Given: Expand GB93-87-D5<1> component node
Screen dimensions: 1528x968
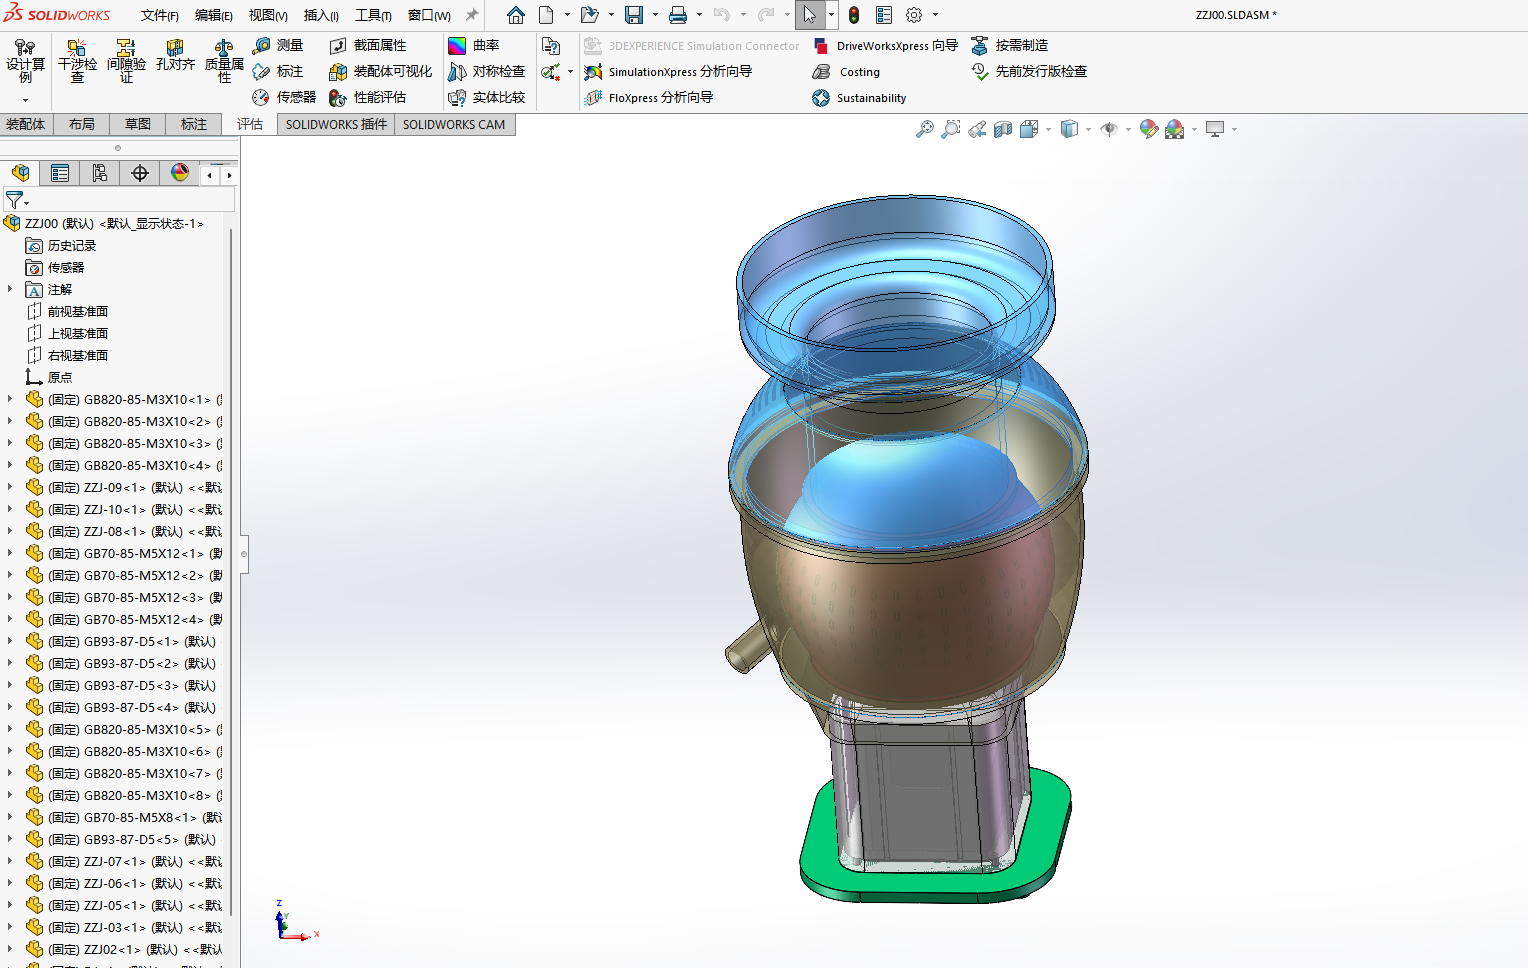Looking at the screenshot, I should tap(10, 641).
